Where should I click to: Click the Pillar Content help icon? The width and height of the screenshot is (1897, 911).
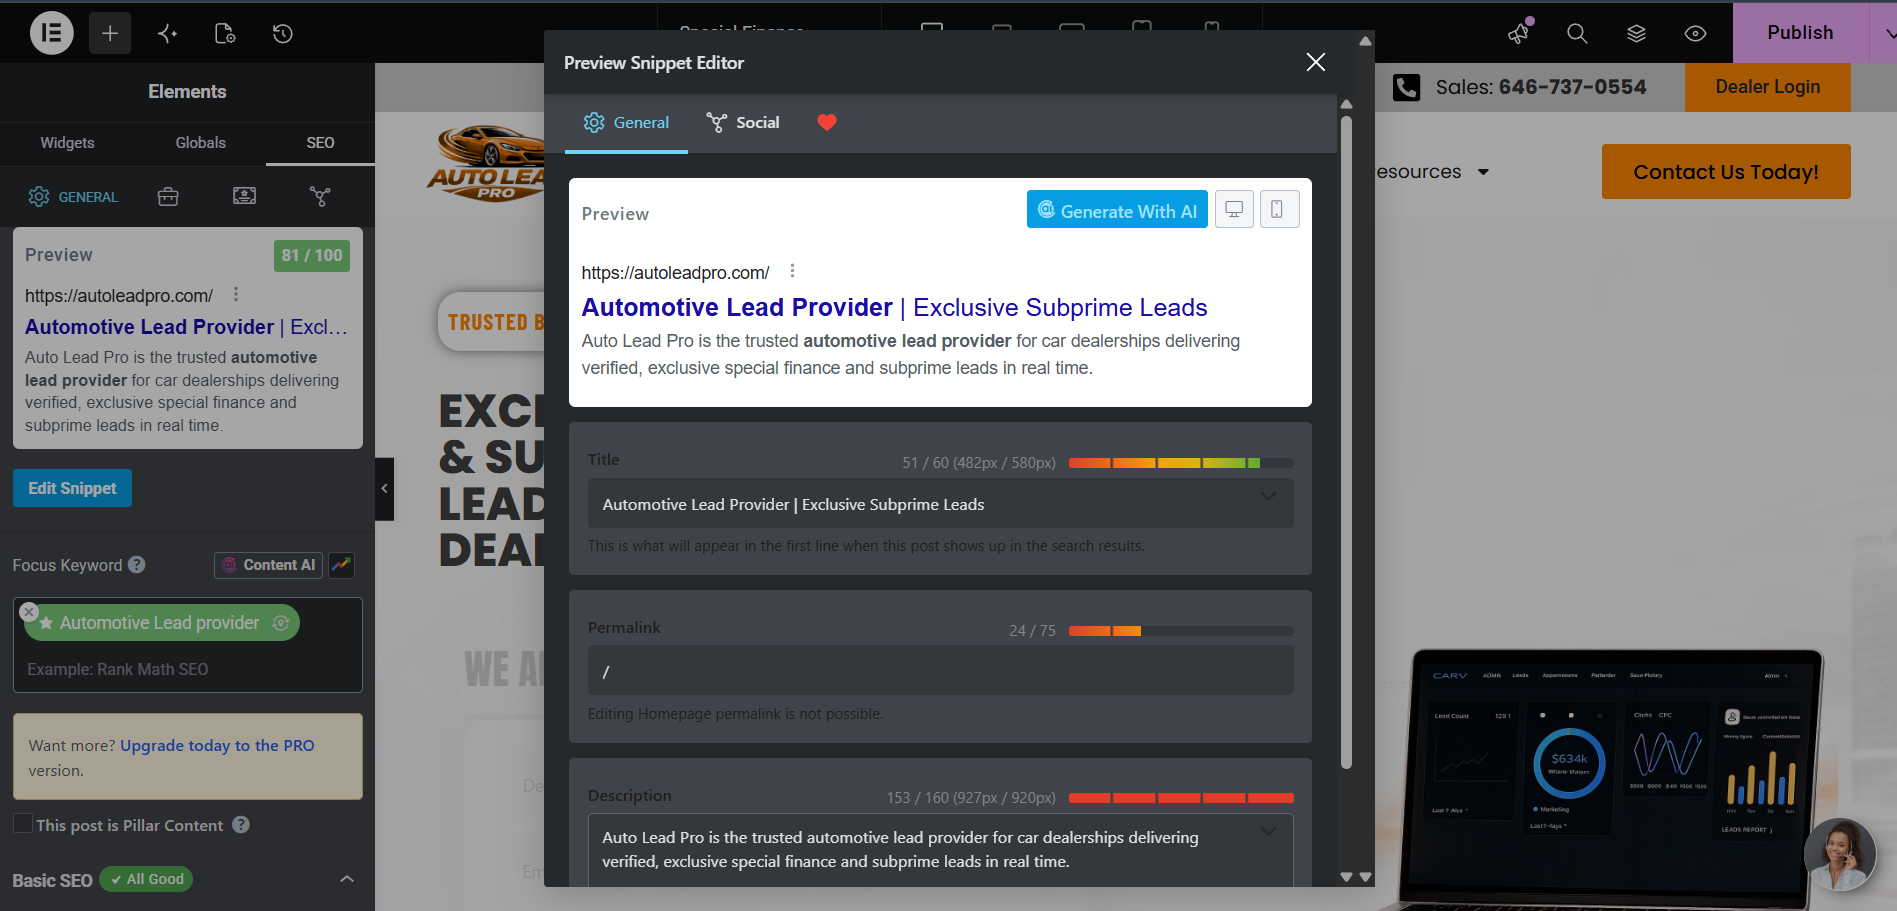pyautogui.click(x=241, y=825)
